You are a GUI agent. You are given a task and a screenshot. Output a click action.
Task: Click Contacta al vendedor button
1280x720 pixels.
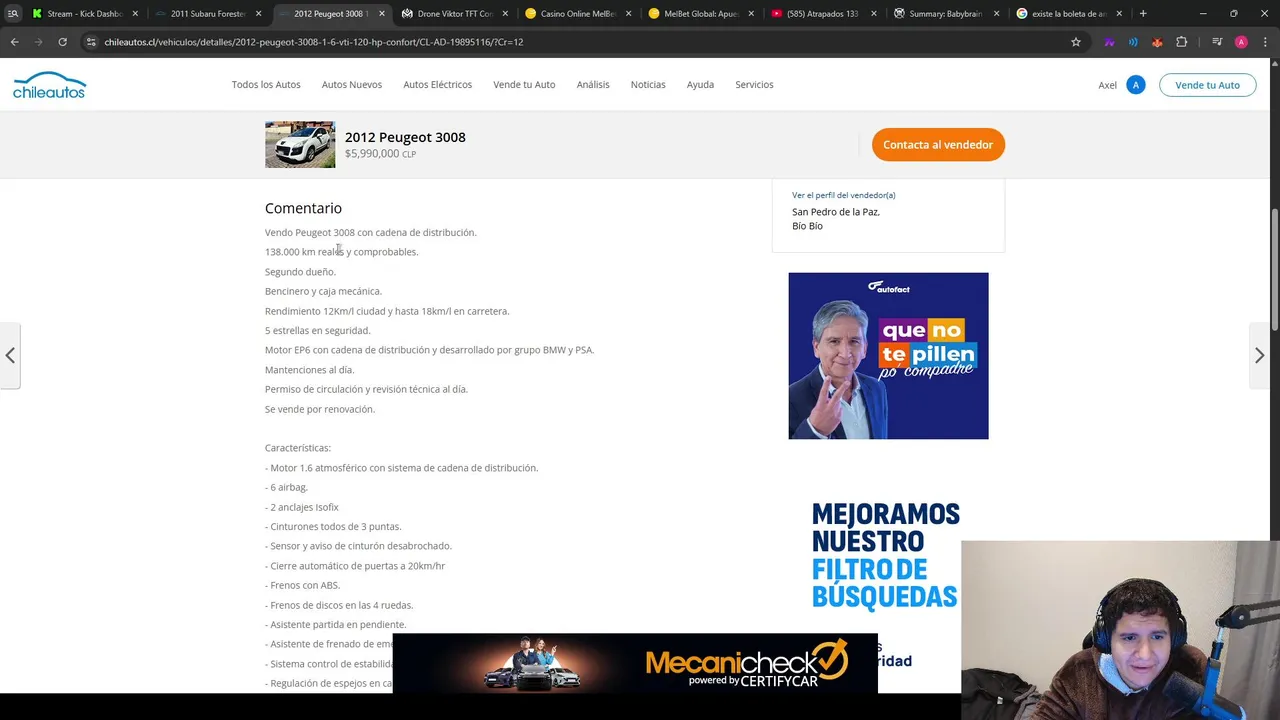pos(938,145)
